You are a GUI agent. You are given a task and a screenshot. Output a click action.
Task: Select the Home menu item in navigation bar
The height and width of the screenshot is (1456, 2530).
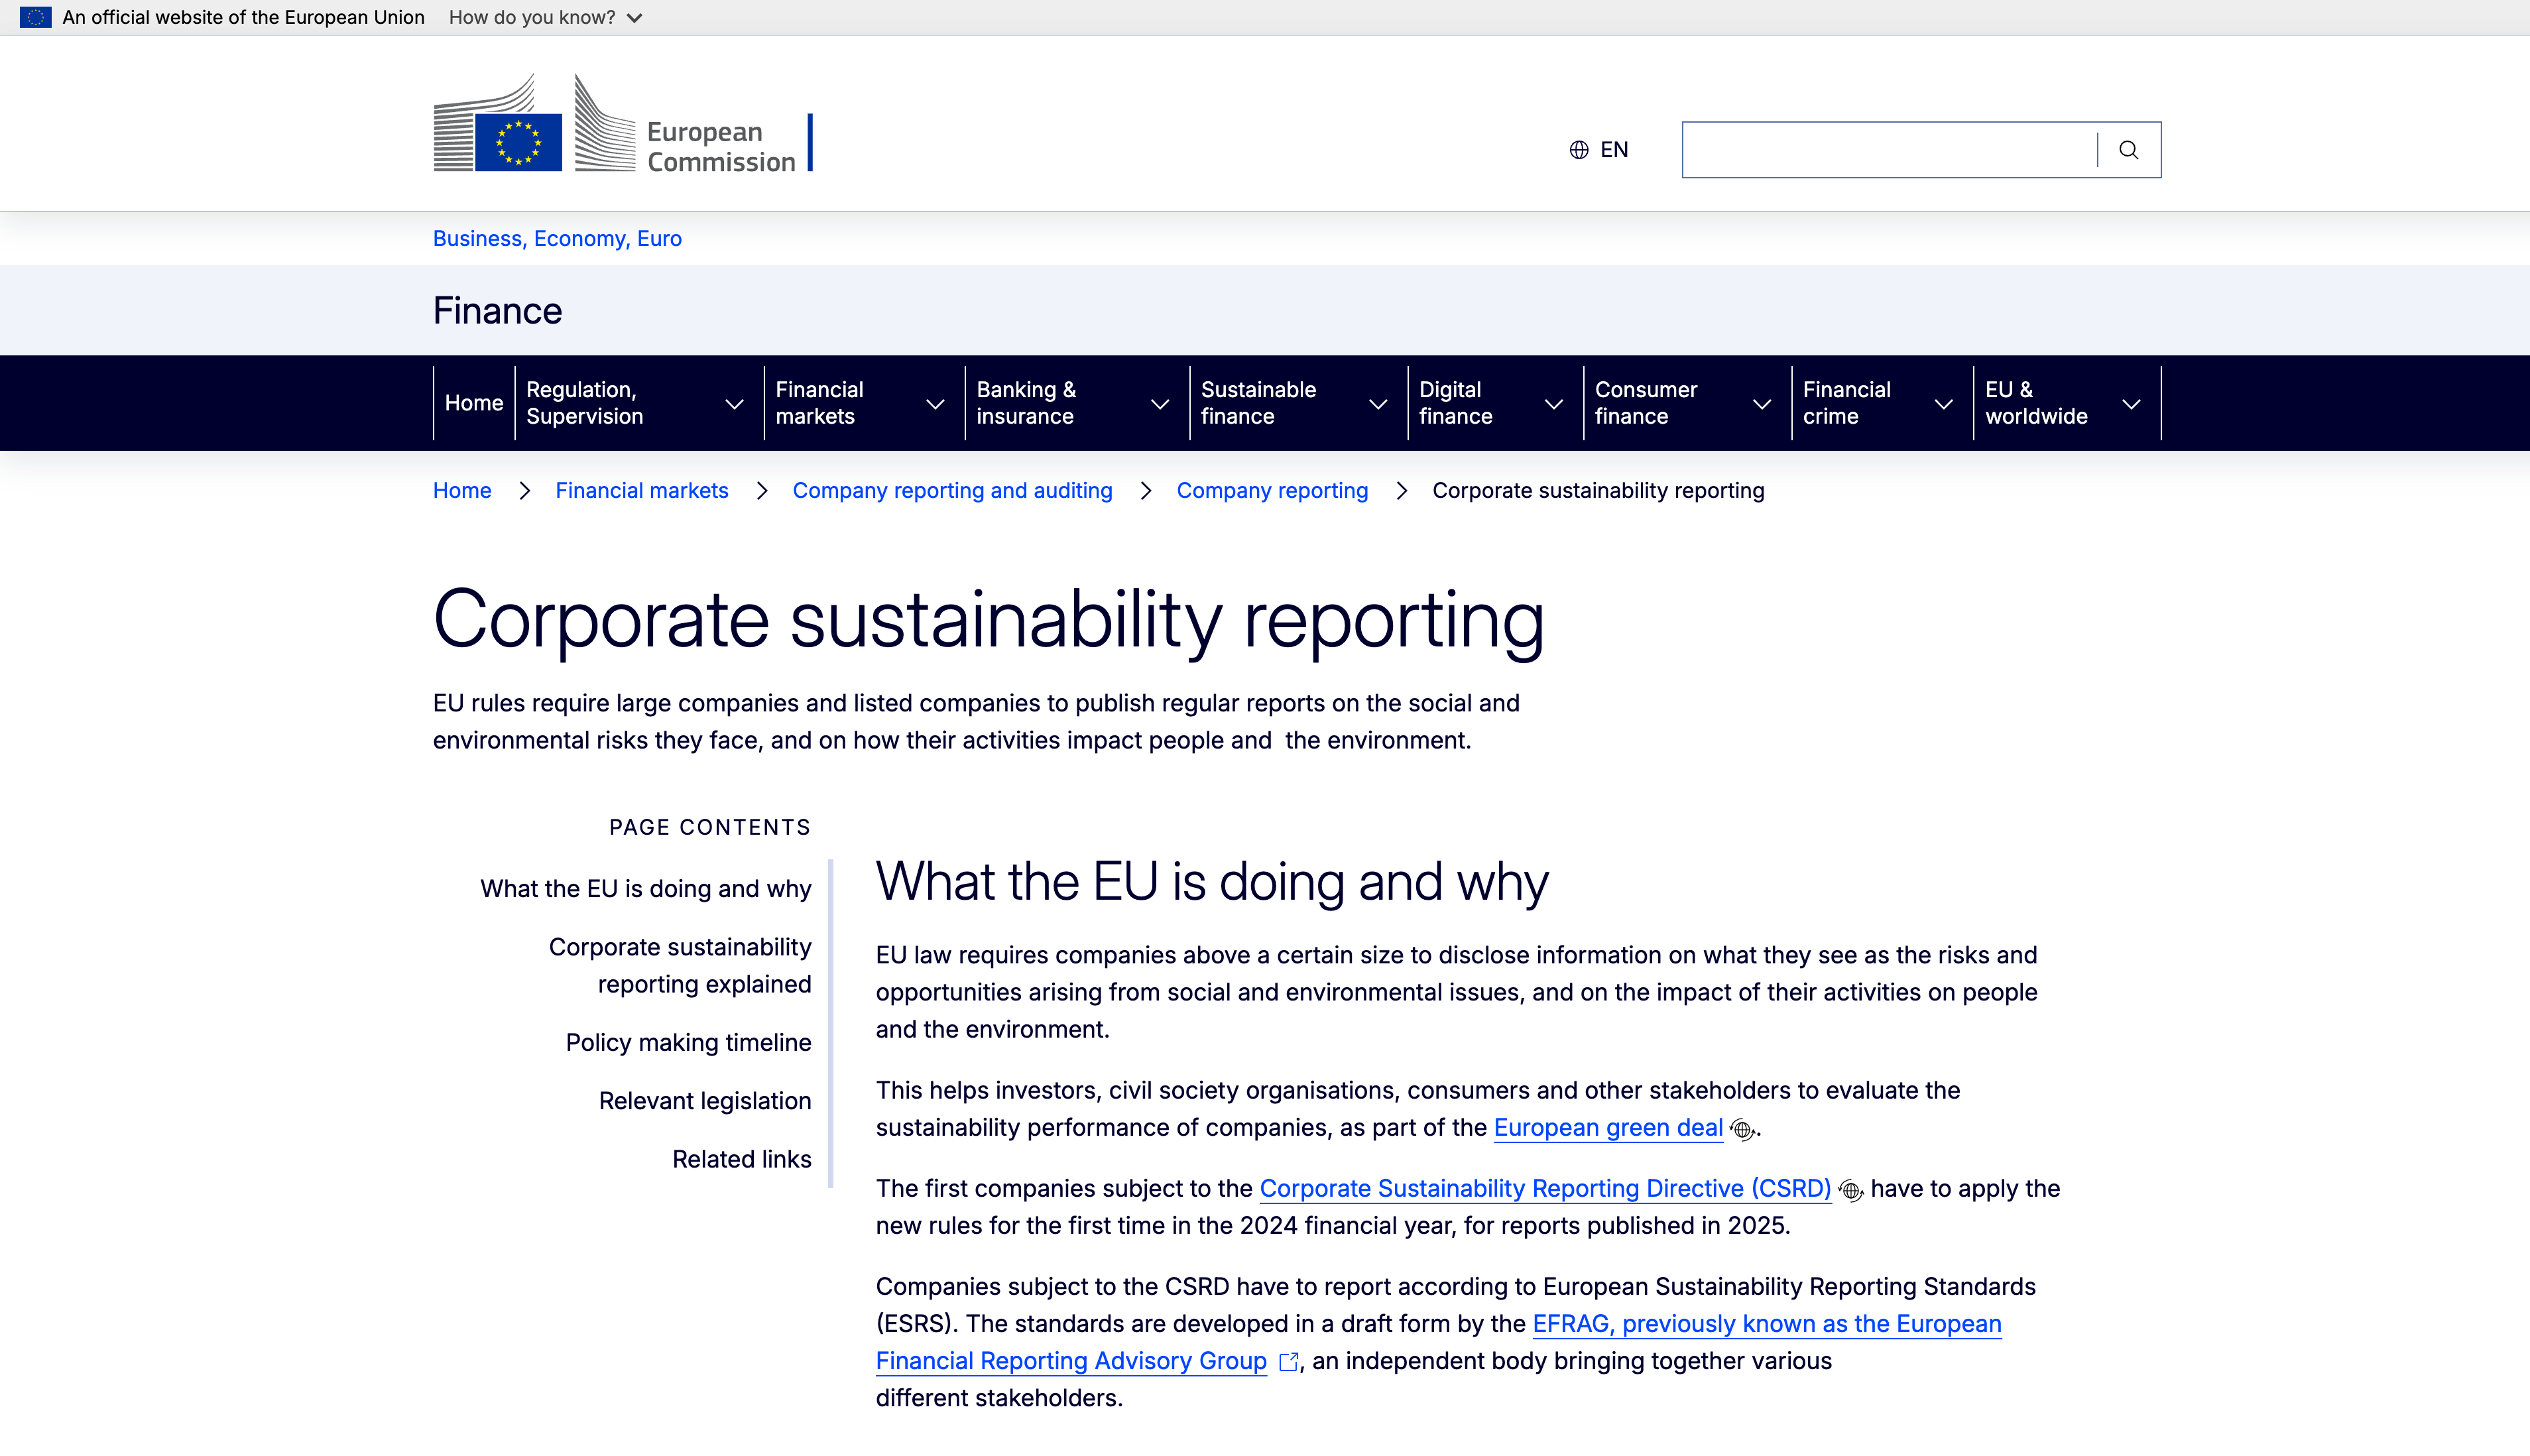pos(473,403)
